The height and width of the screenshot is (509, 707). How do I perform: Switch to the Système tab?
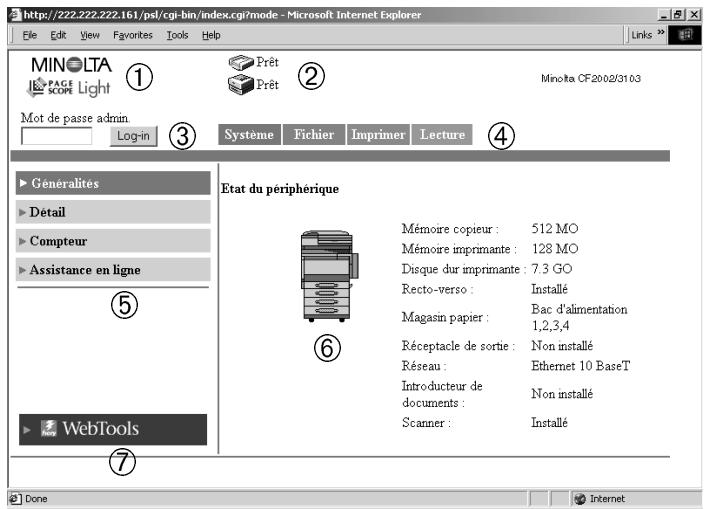tap(249, 134)
